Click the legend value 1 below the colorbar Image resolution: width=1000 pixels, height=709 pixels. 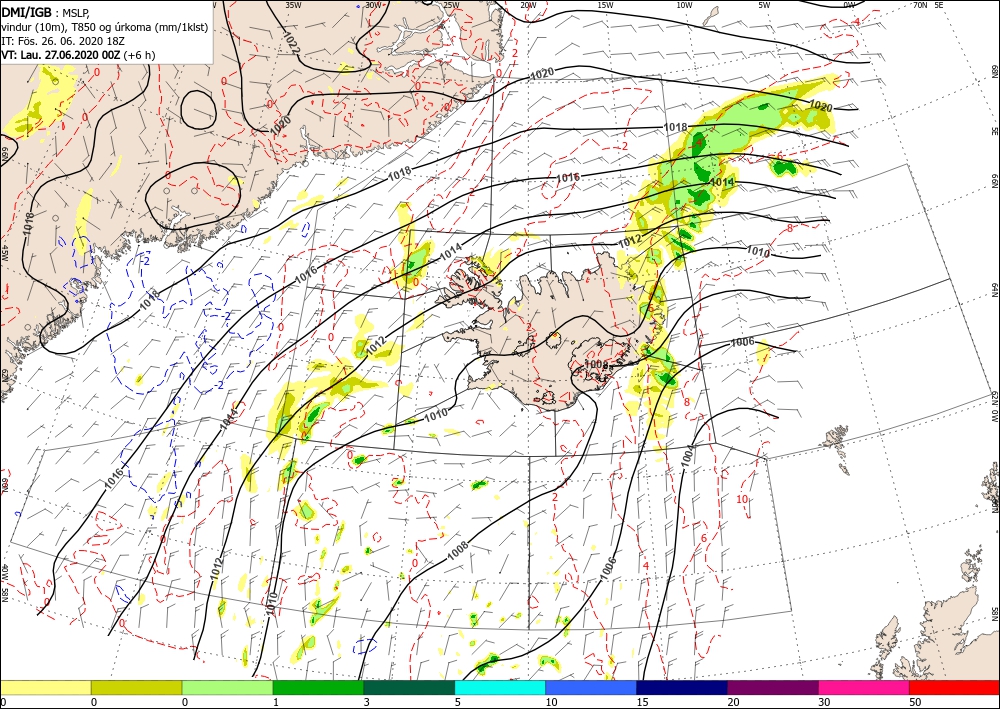276,703
